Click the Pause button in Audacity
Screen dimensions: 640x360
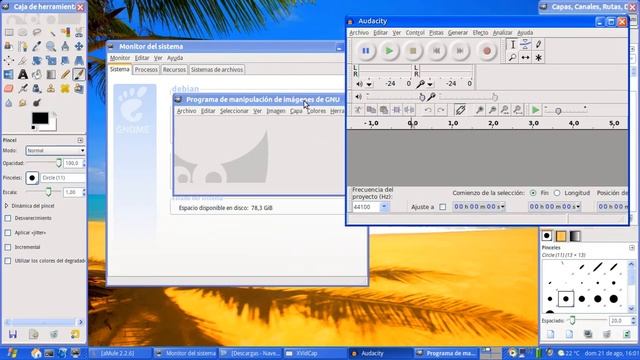(x=366, y=51)
